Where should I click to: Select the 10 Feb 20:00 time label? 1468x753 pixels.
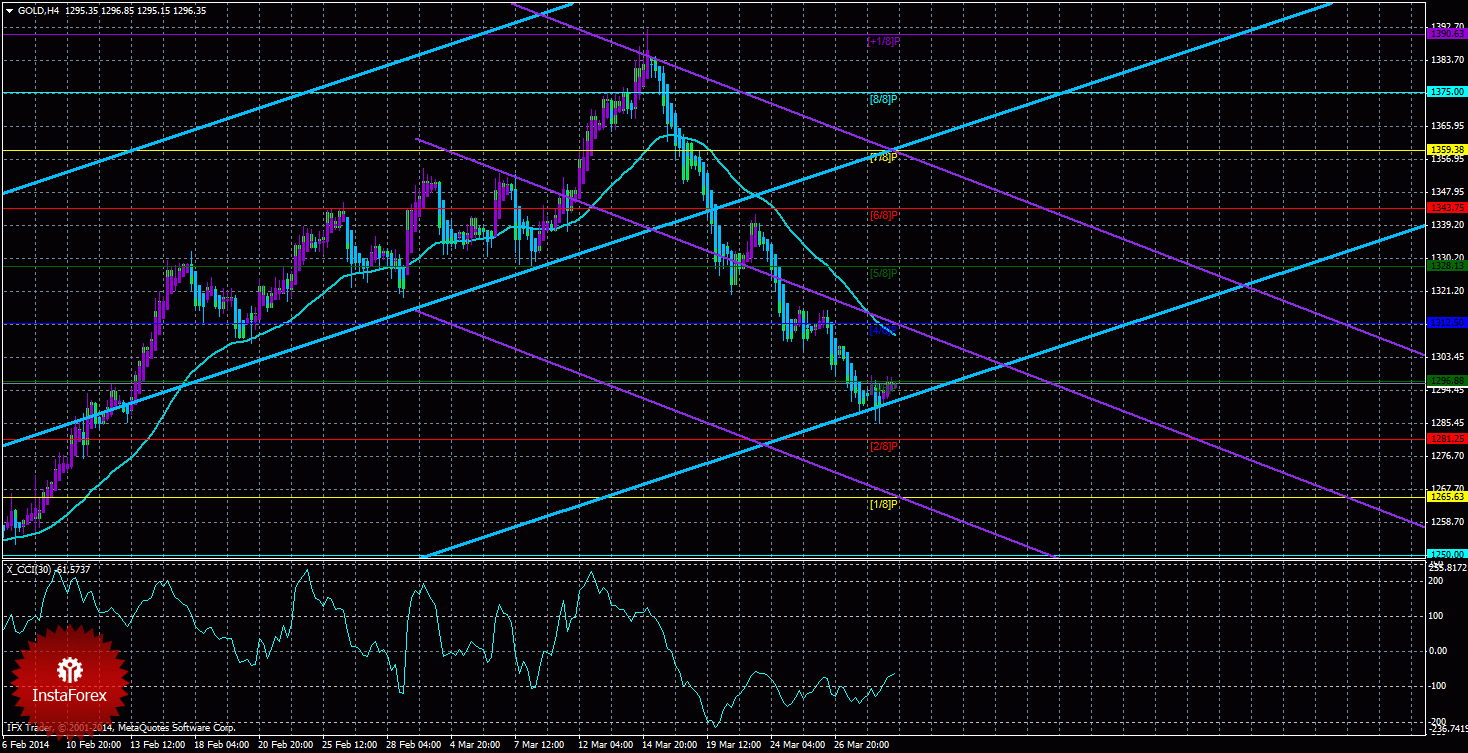click(x=94, y=745)
